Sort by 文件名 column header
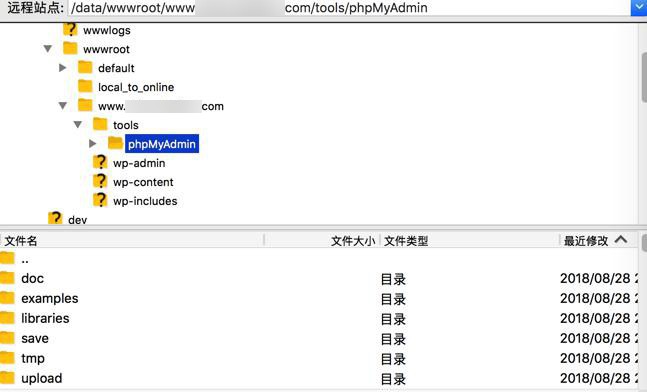The height and width of the screenshot is (392, 647). point(132,241)
